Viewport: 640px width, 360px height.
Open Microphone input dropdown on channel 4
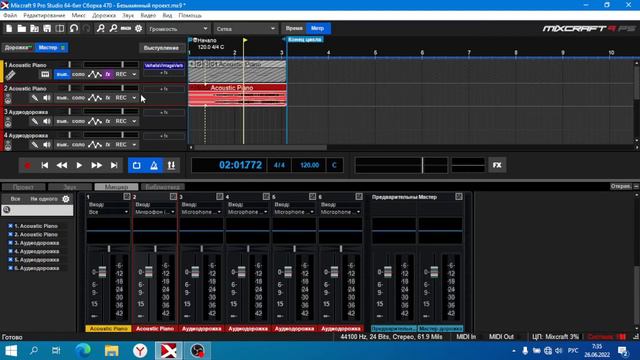tap(247, 212)
